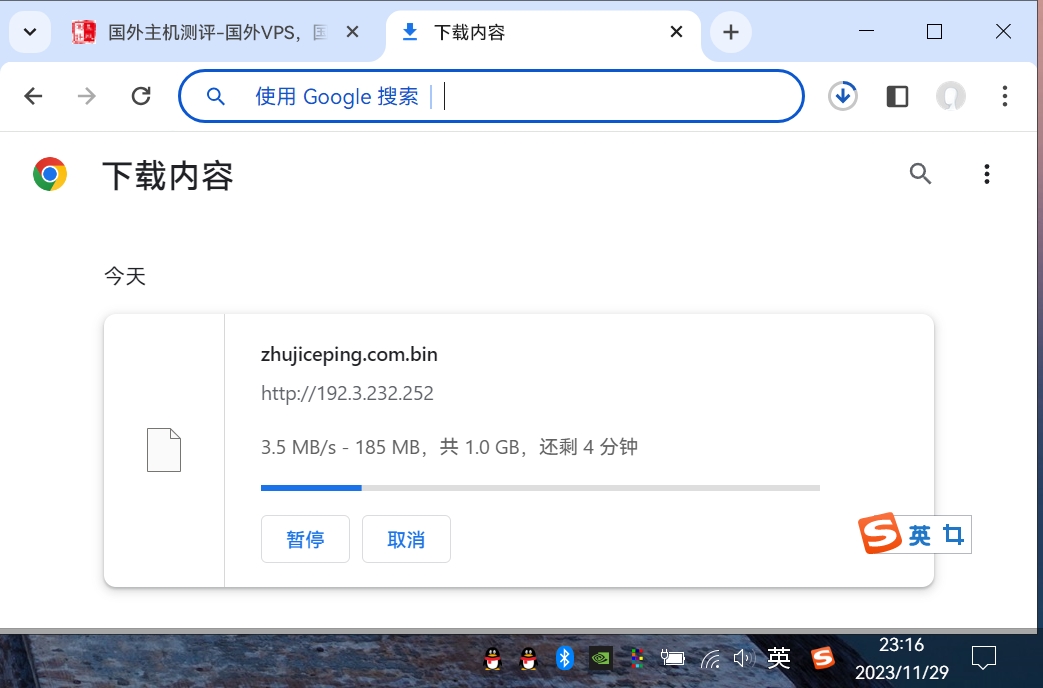Focus the Google search address bar

click(491, 96)
